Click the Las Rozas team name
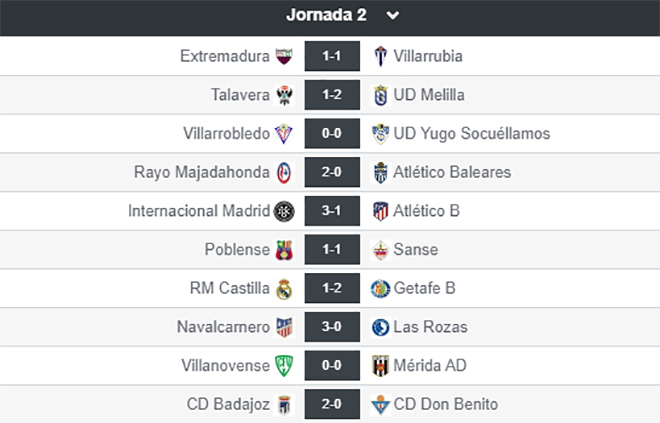Screen dimensions: 660x423 [x=430, y=327]
